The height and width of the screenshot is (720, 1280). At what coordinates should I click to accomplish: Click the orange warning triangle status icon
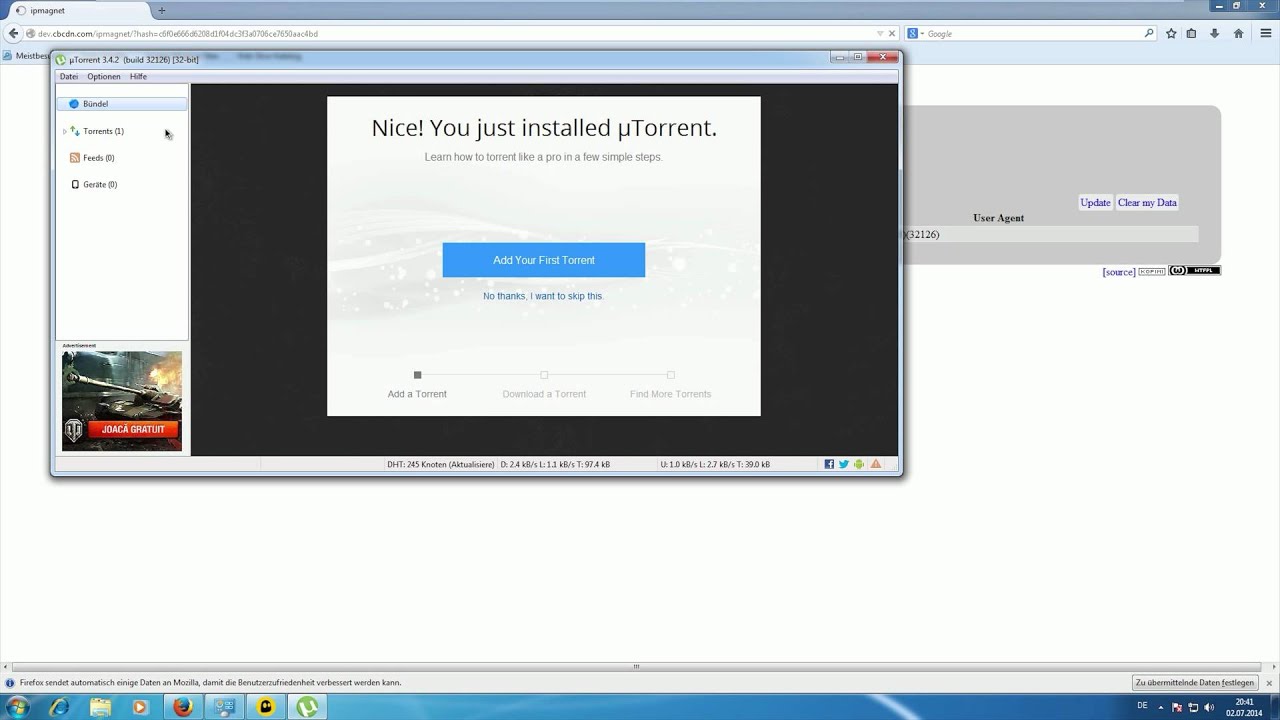click(x=876, y=464)
